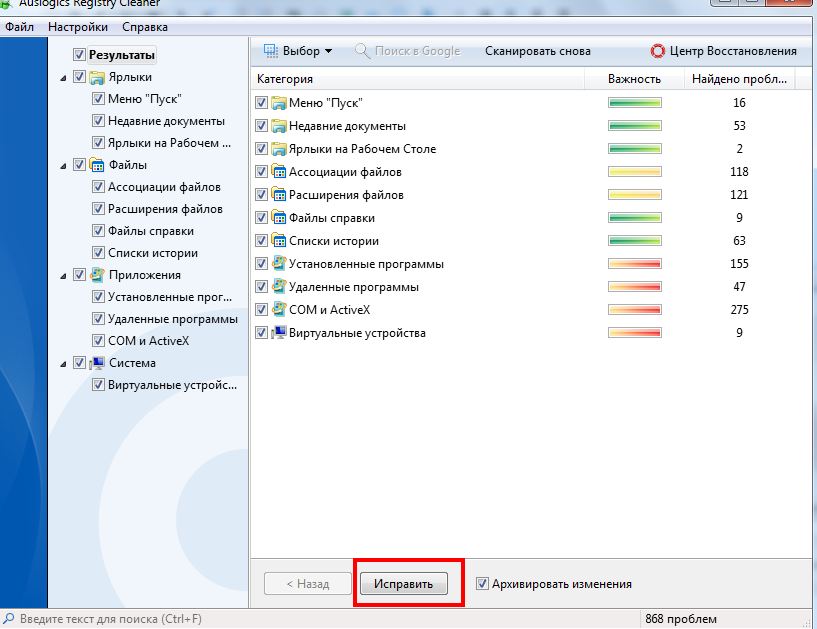Click the search magnifier icon in status bar
Viewport: 817px width, 629px height.
pyautogui.click(x=8, y=619)
